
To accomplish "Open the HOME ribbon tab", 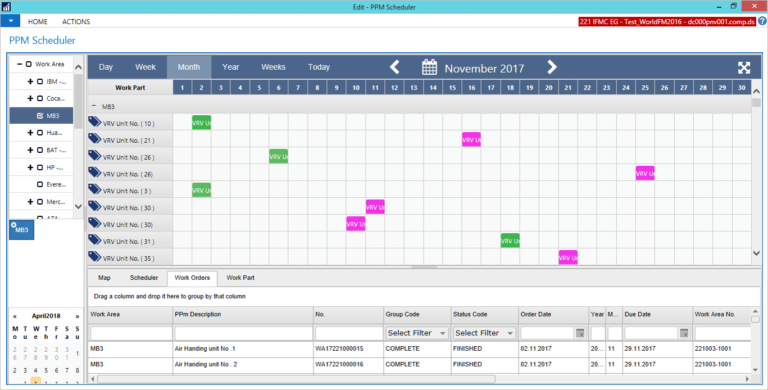I will (x=38, y=22).
